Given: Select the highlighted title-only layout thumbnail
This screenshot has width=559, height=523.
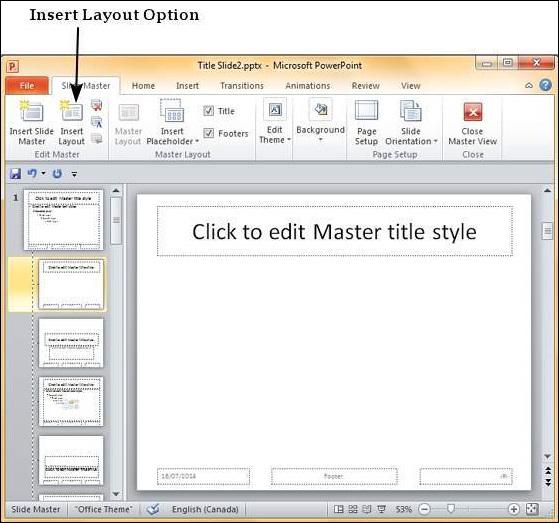Looking at the screenshot, I should (x=71, y=284).
